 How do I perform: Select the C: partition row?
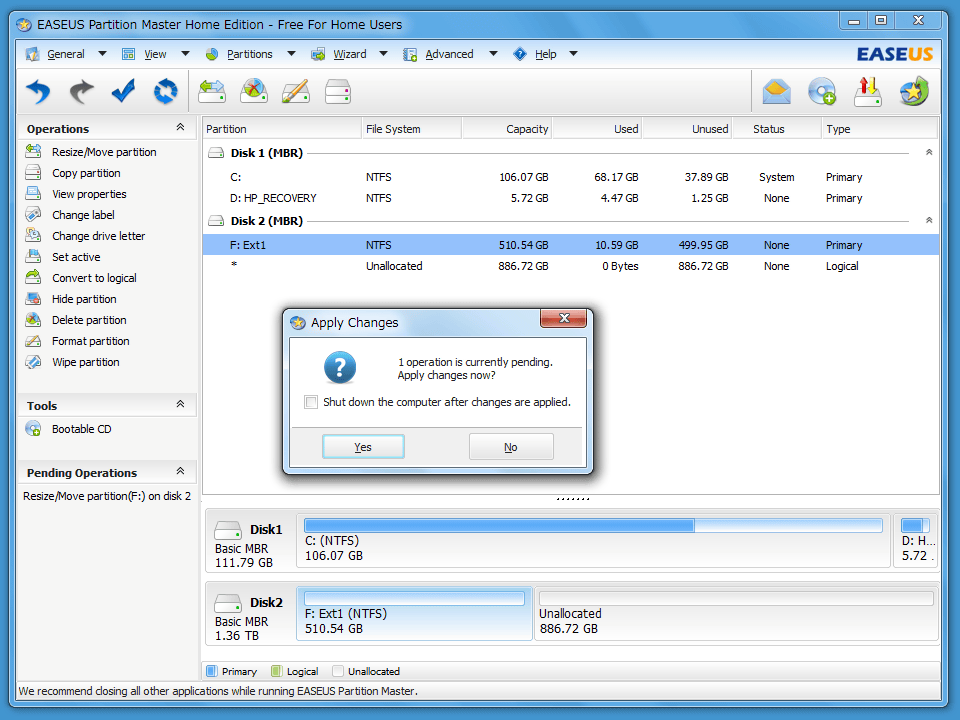pos(571,177)
